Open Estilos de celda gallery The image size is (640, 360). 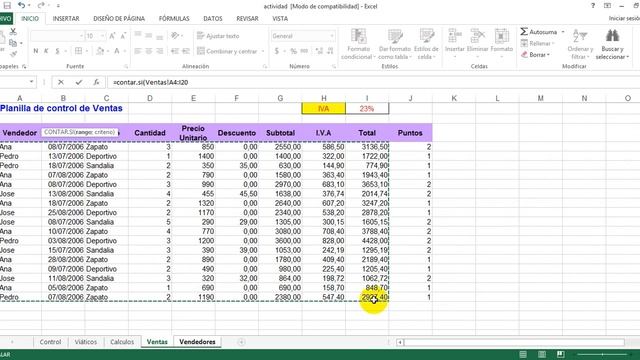coord(426,44)
